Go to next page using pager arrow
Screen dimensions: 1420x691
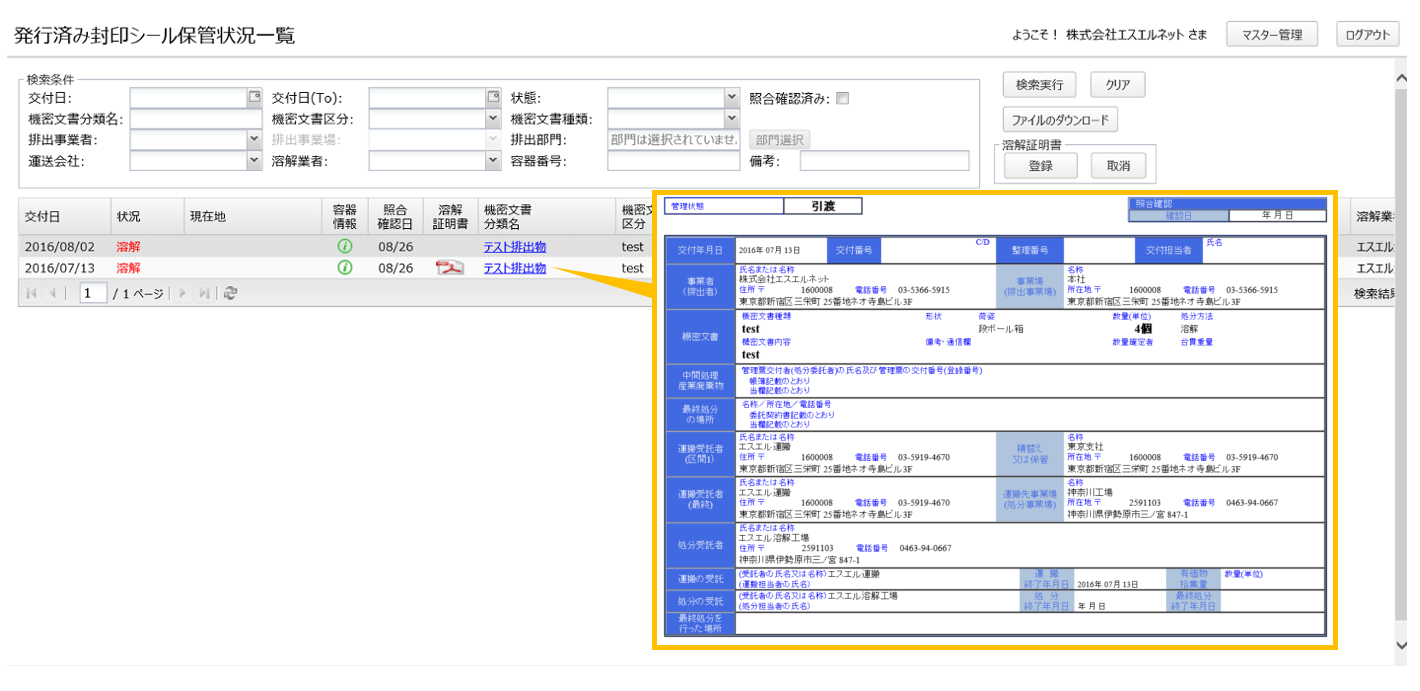[183, 293]
